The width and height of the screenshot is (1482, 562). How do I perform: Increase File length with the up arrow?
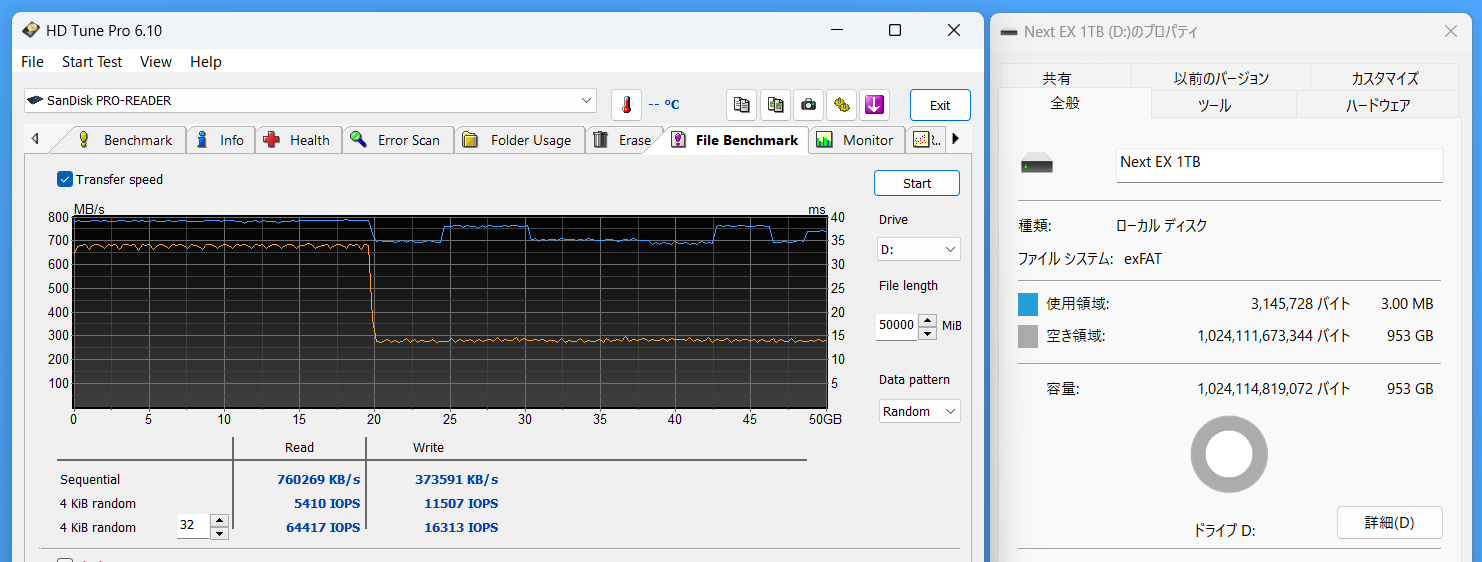[928, 320]
